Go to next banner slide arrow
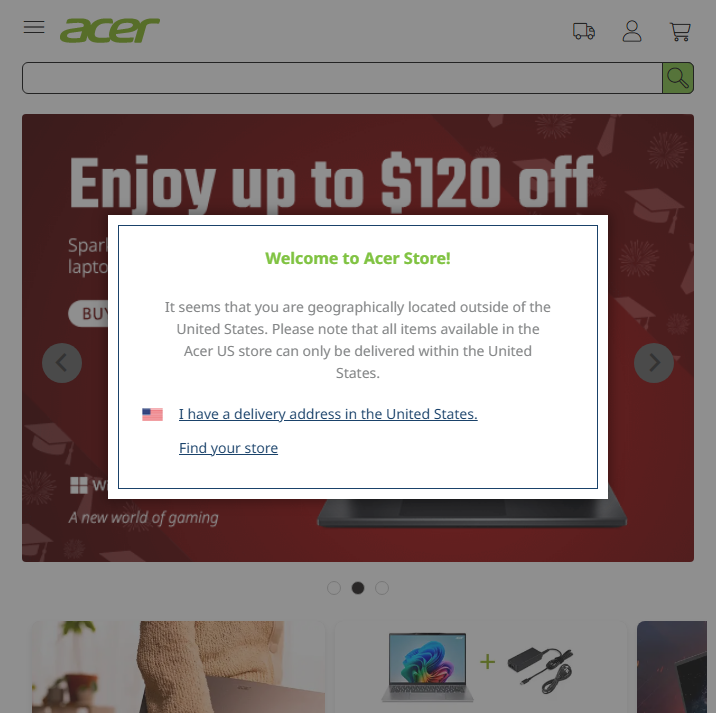Screen dimensions: 716x713 coord(654,363)
